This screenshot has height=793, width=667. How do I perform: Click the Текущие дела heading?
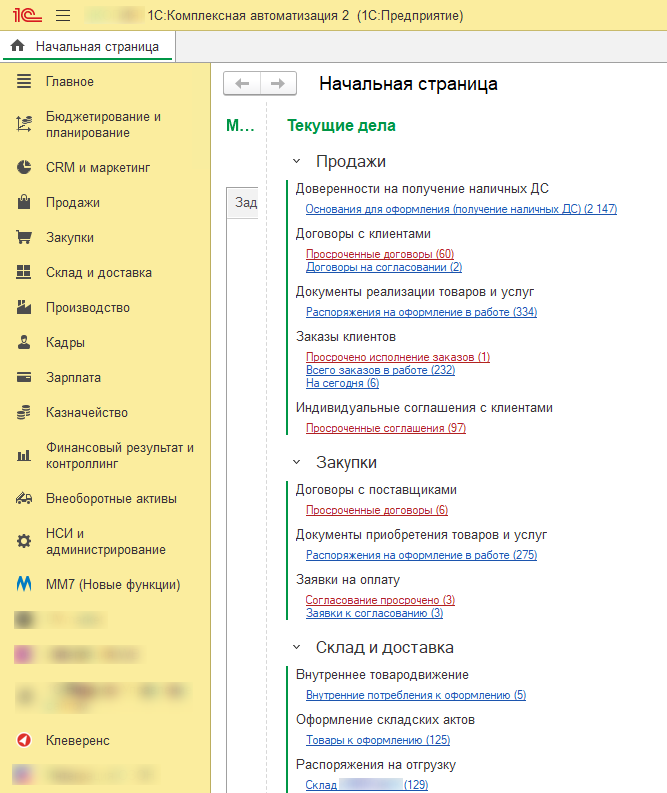pos(341,125)
